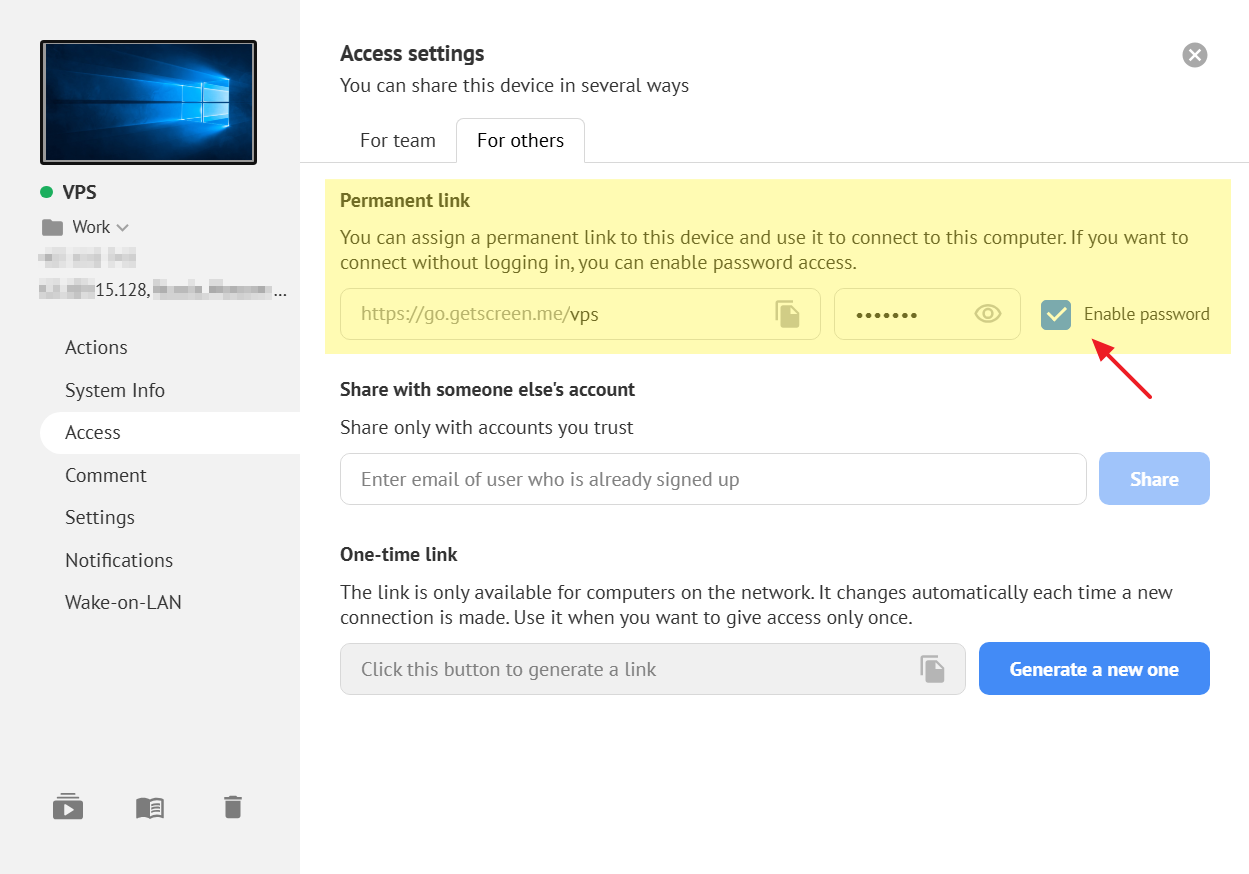Uncheck the Enable password checkbox
This screenshot has height=874, width=1249.
(1055, 315)
